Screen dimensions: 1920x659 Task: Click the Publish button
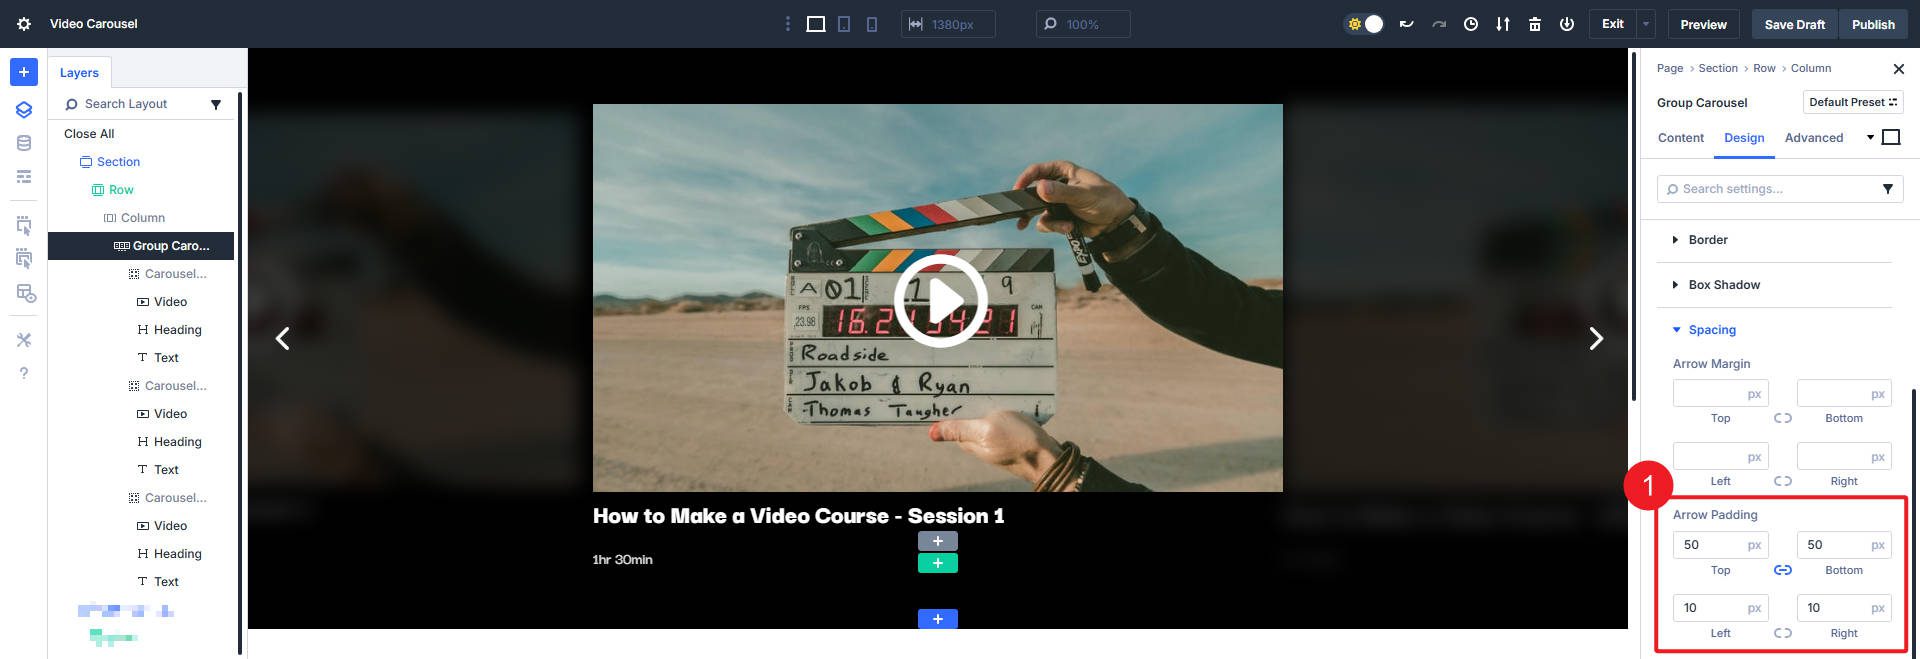coord(1872,24)
